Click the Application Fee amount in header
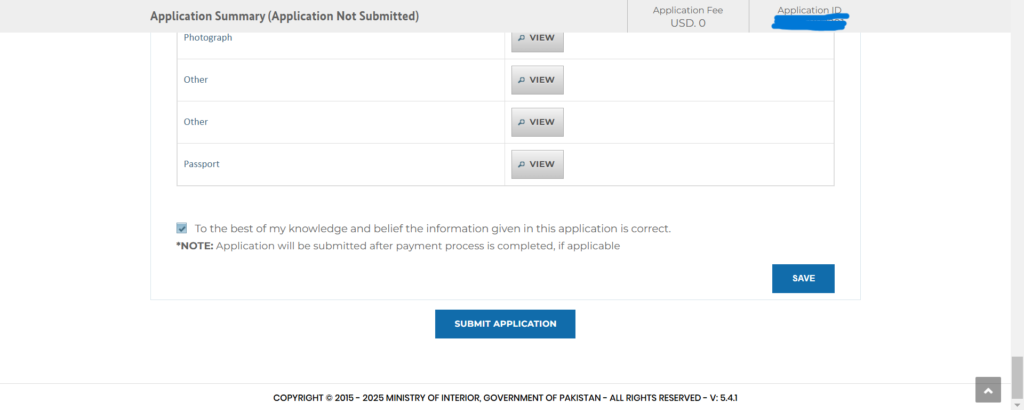 [x=687, y=23]
